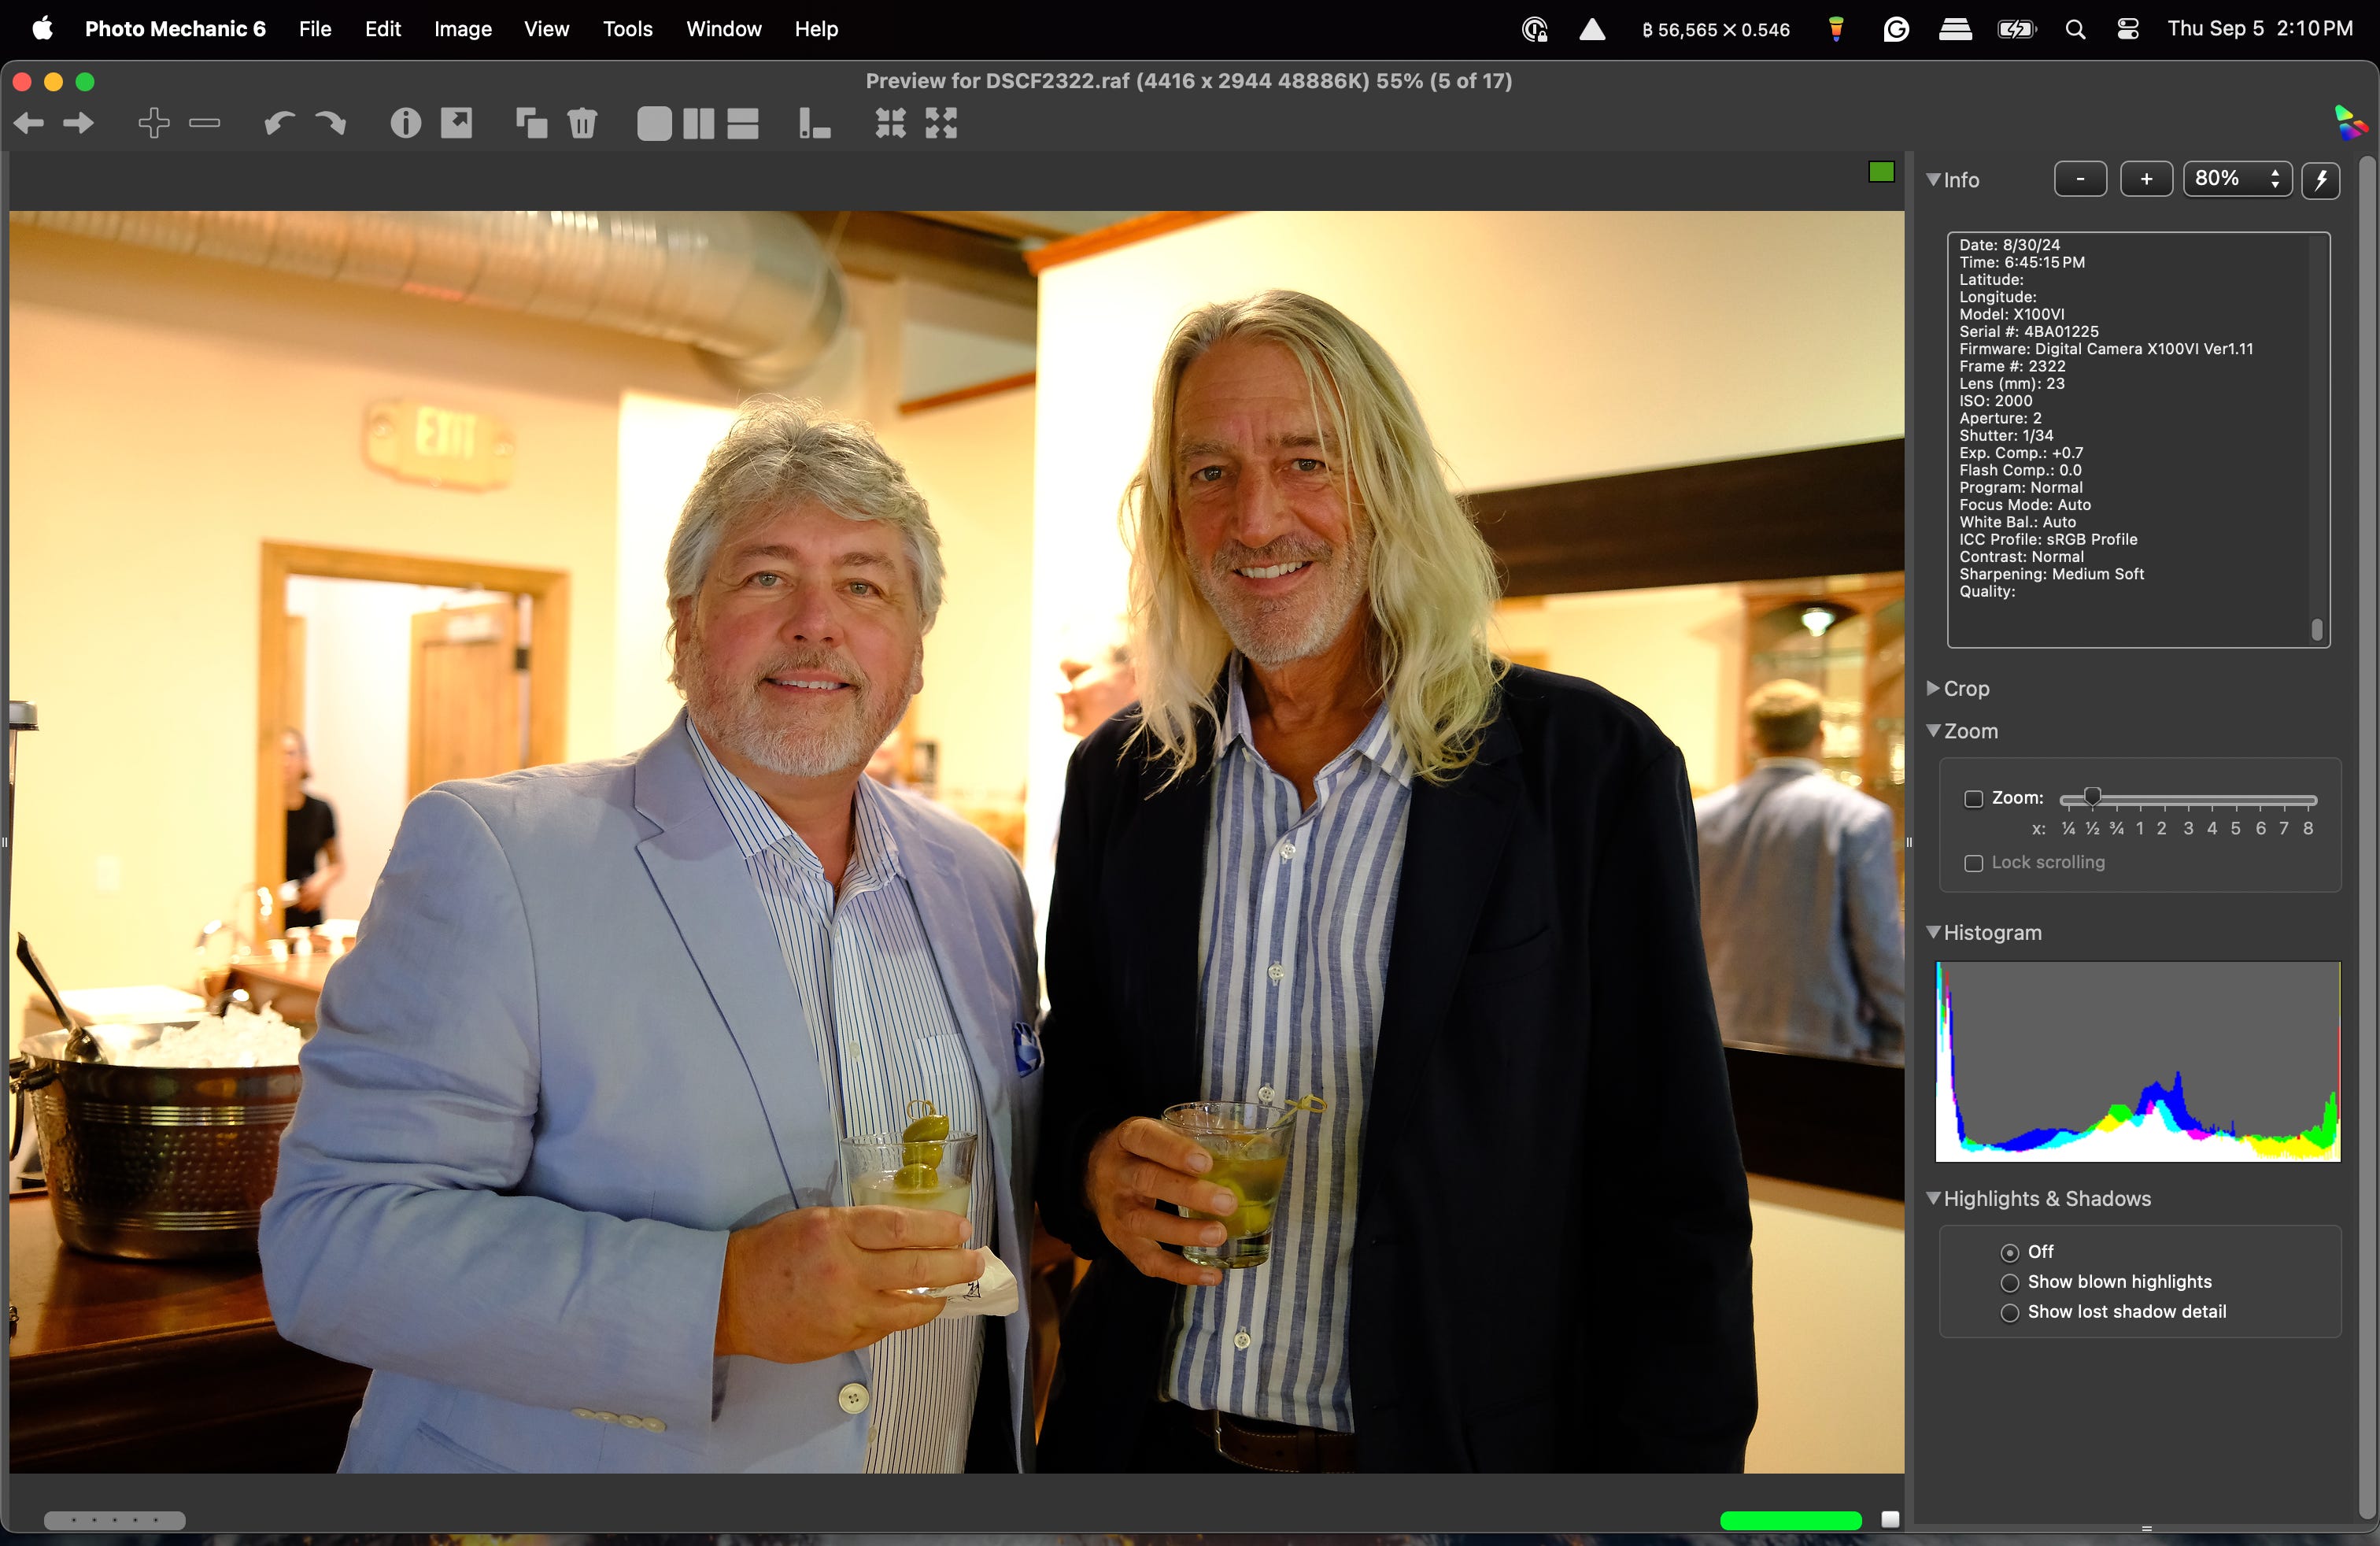The image size is (2380, 1546).
Task: Click the lightning bolt button in Info
Action: pos(2321,180)
